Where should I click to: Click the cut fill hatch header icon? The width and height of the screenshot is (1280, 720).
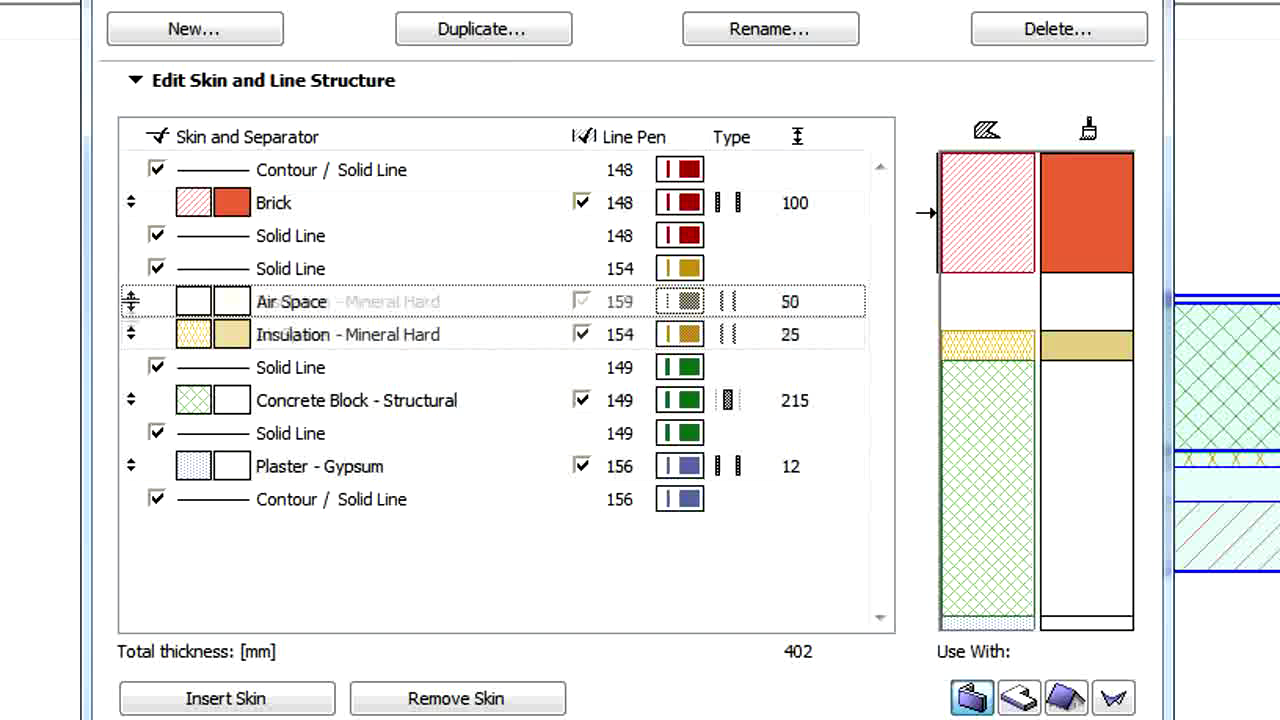pyautogui.click(x=987, y=130)
